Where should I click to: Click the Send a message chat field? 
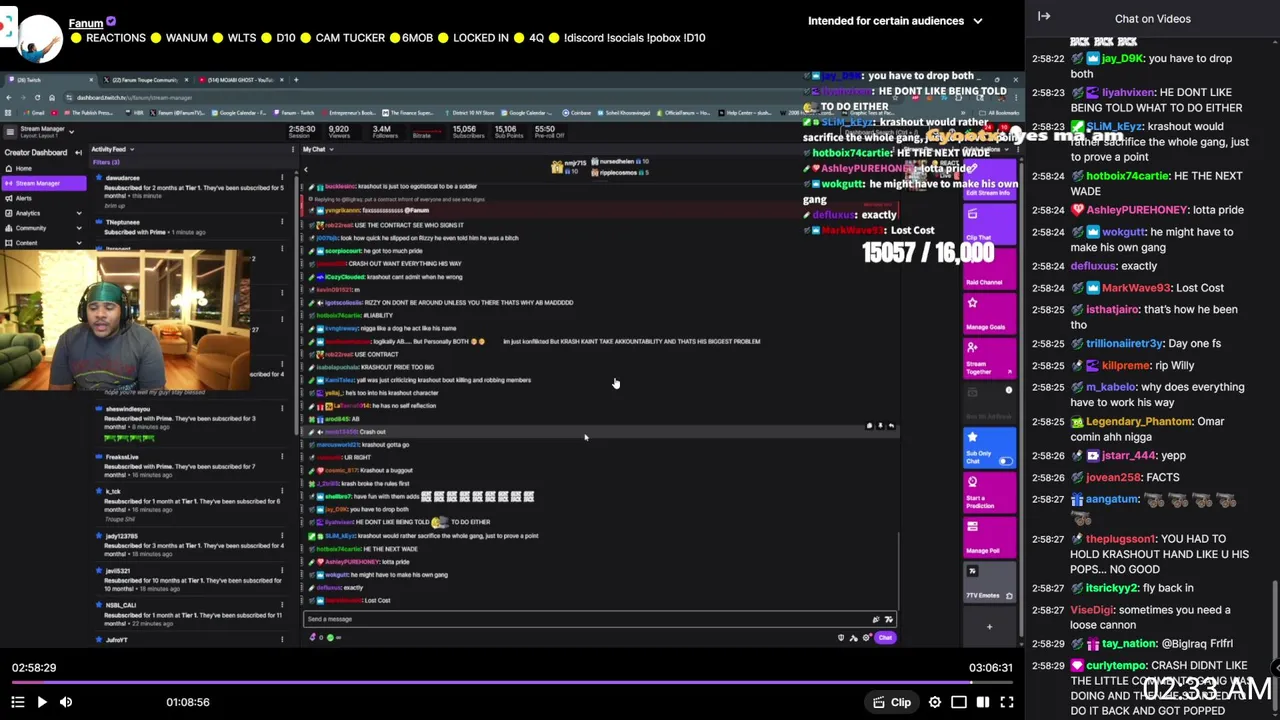[600, 619]
